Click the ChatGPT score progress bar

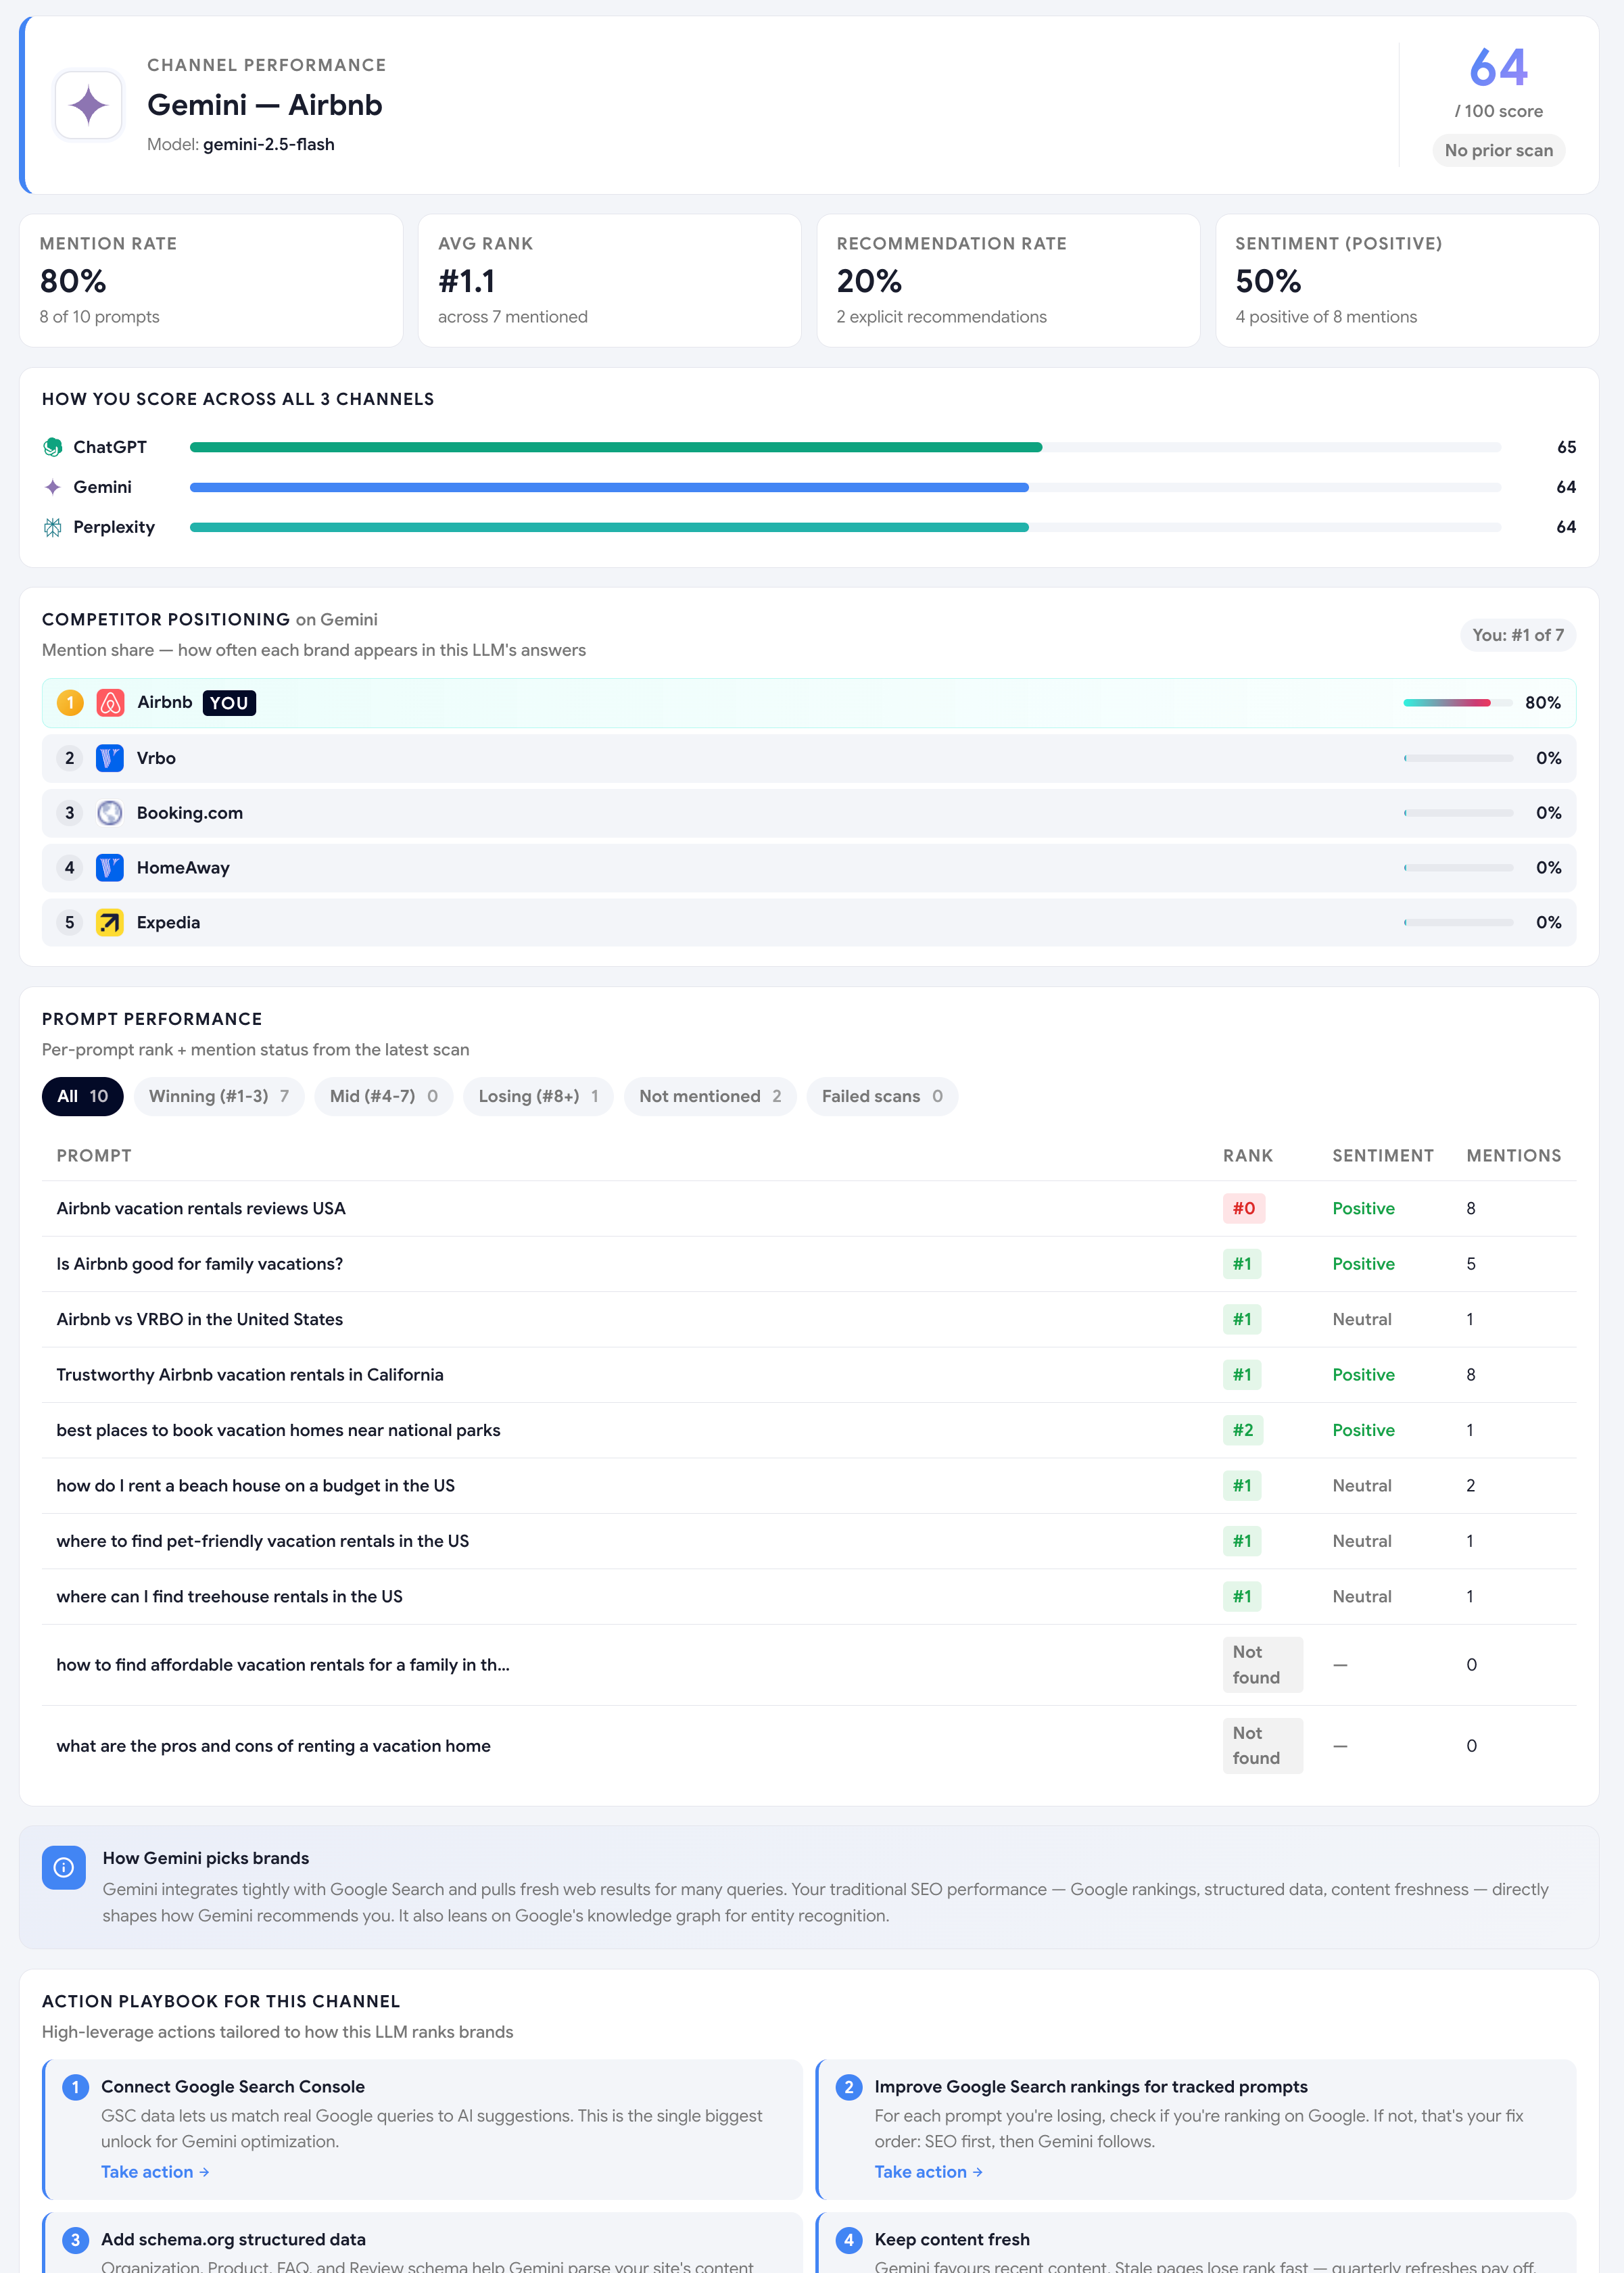tap(845, 447)
